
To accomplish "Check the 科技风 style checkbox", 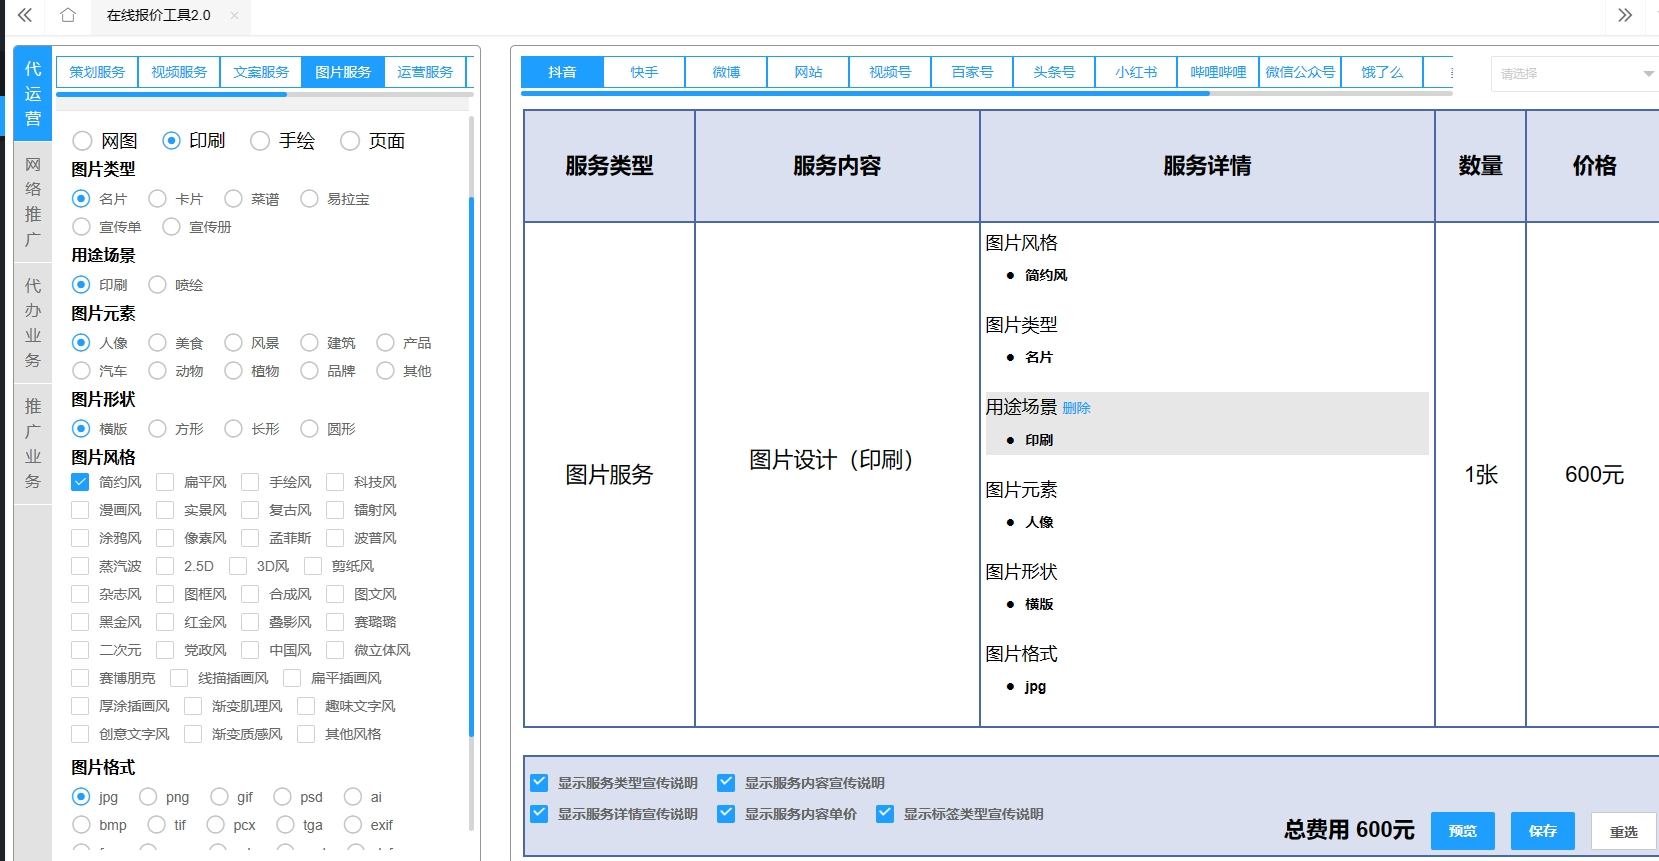I will (x=336, y=482).
